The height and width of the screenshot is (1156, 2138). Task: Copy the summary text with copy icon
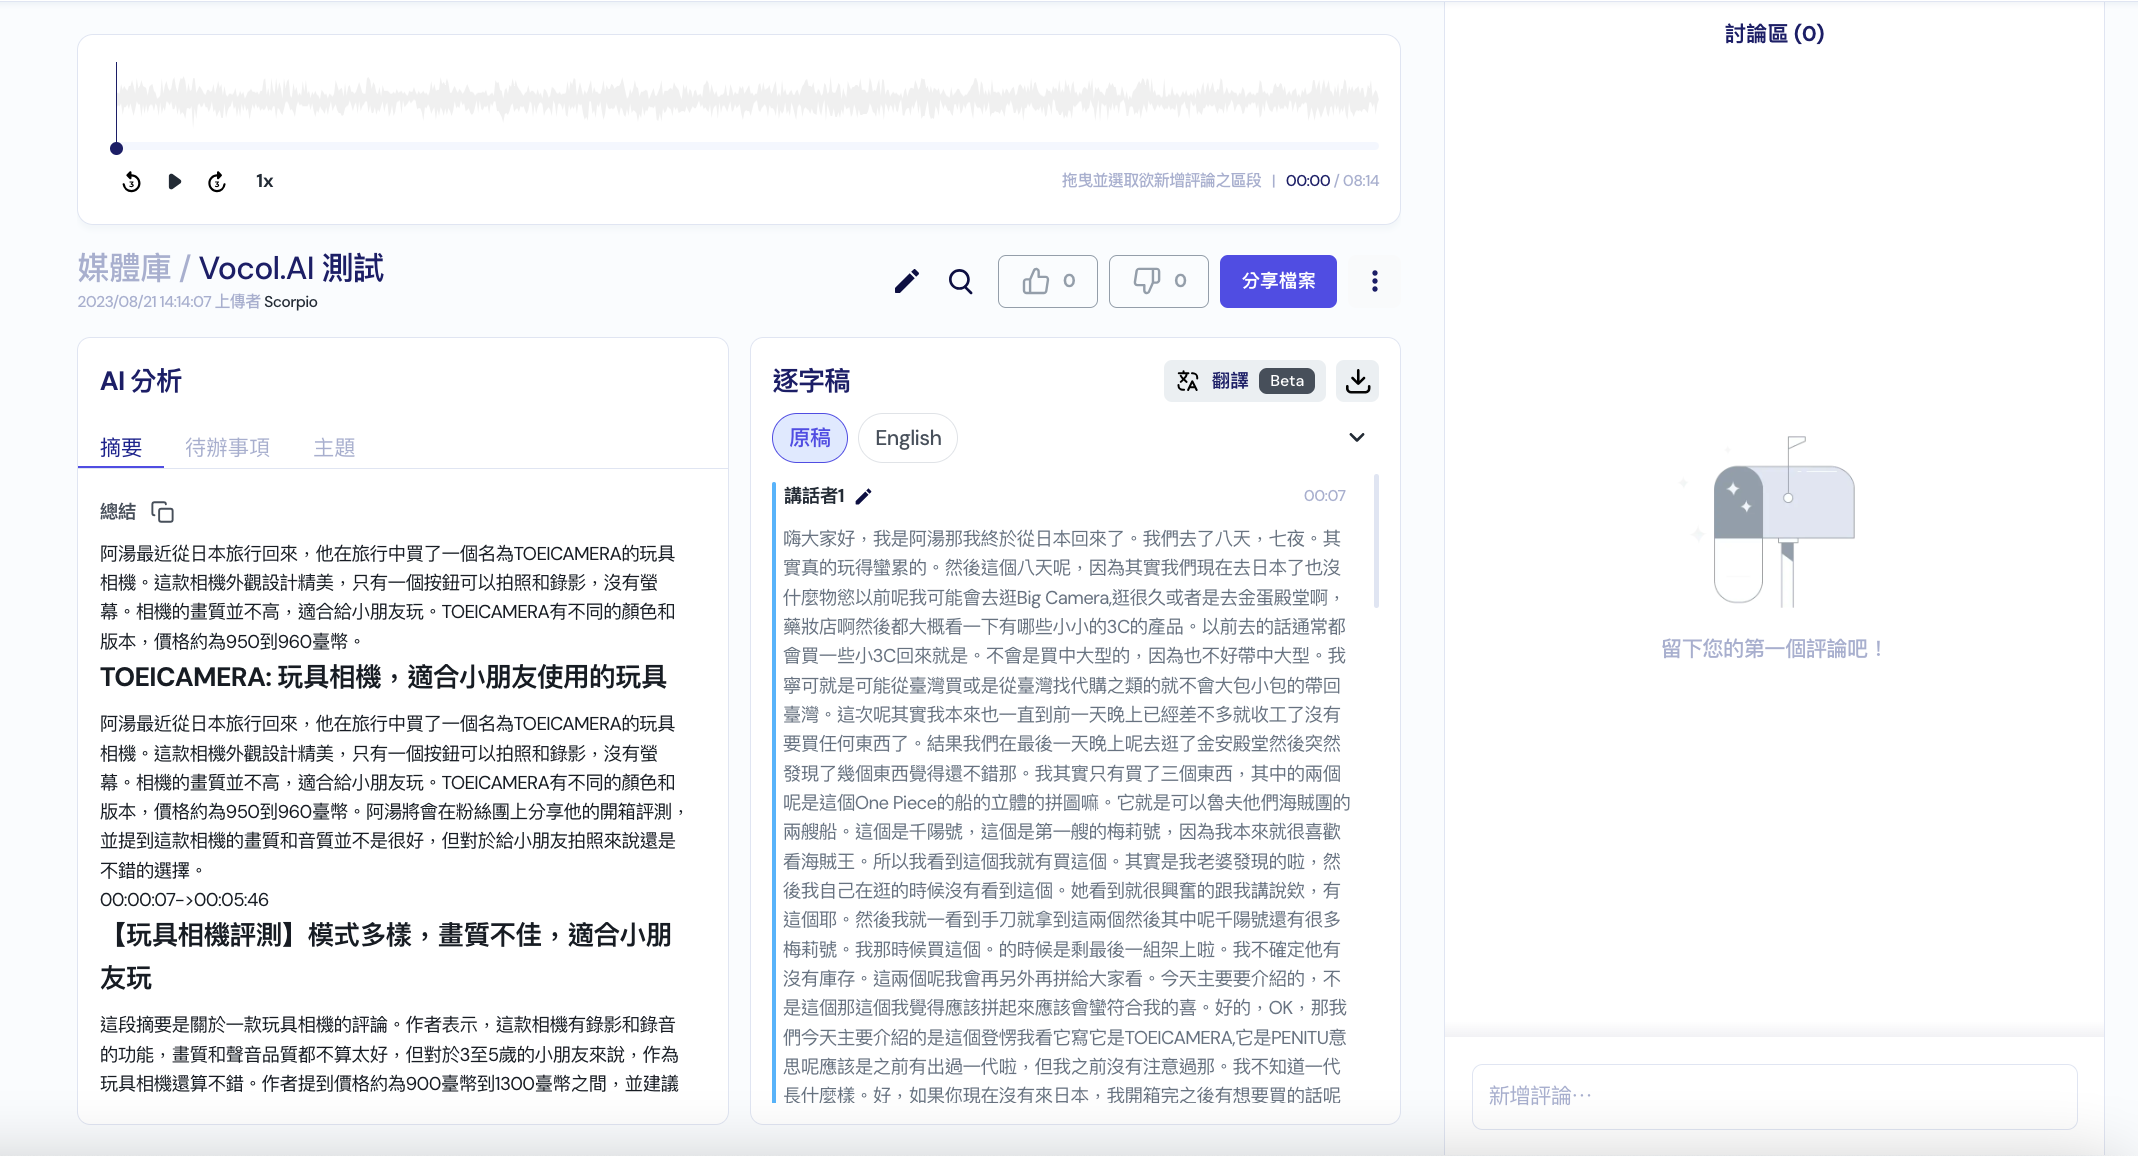pyautogui.click(x=162, y=512)
